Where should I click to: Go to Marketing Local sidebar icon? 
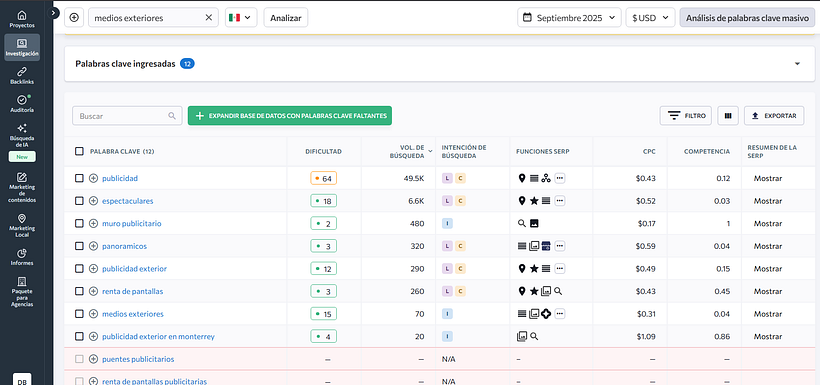click(x=22, y=225)
